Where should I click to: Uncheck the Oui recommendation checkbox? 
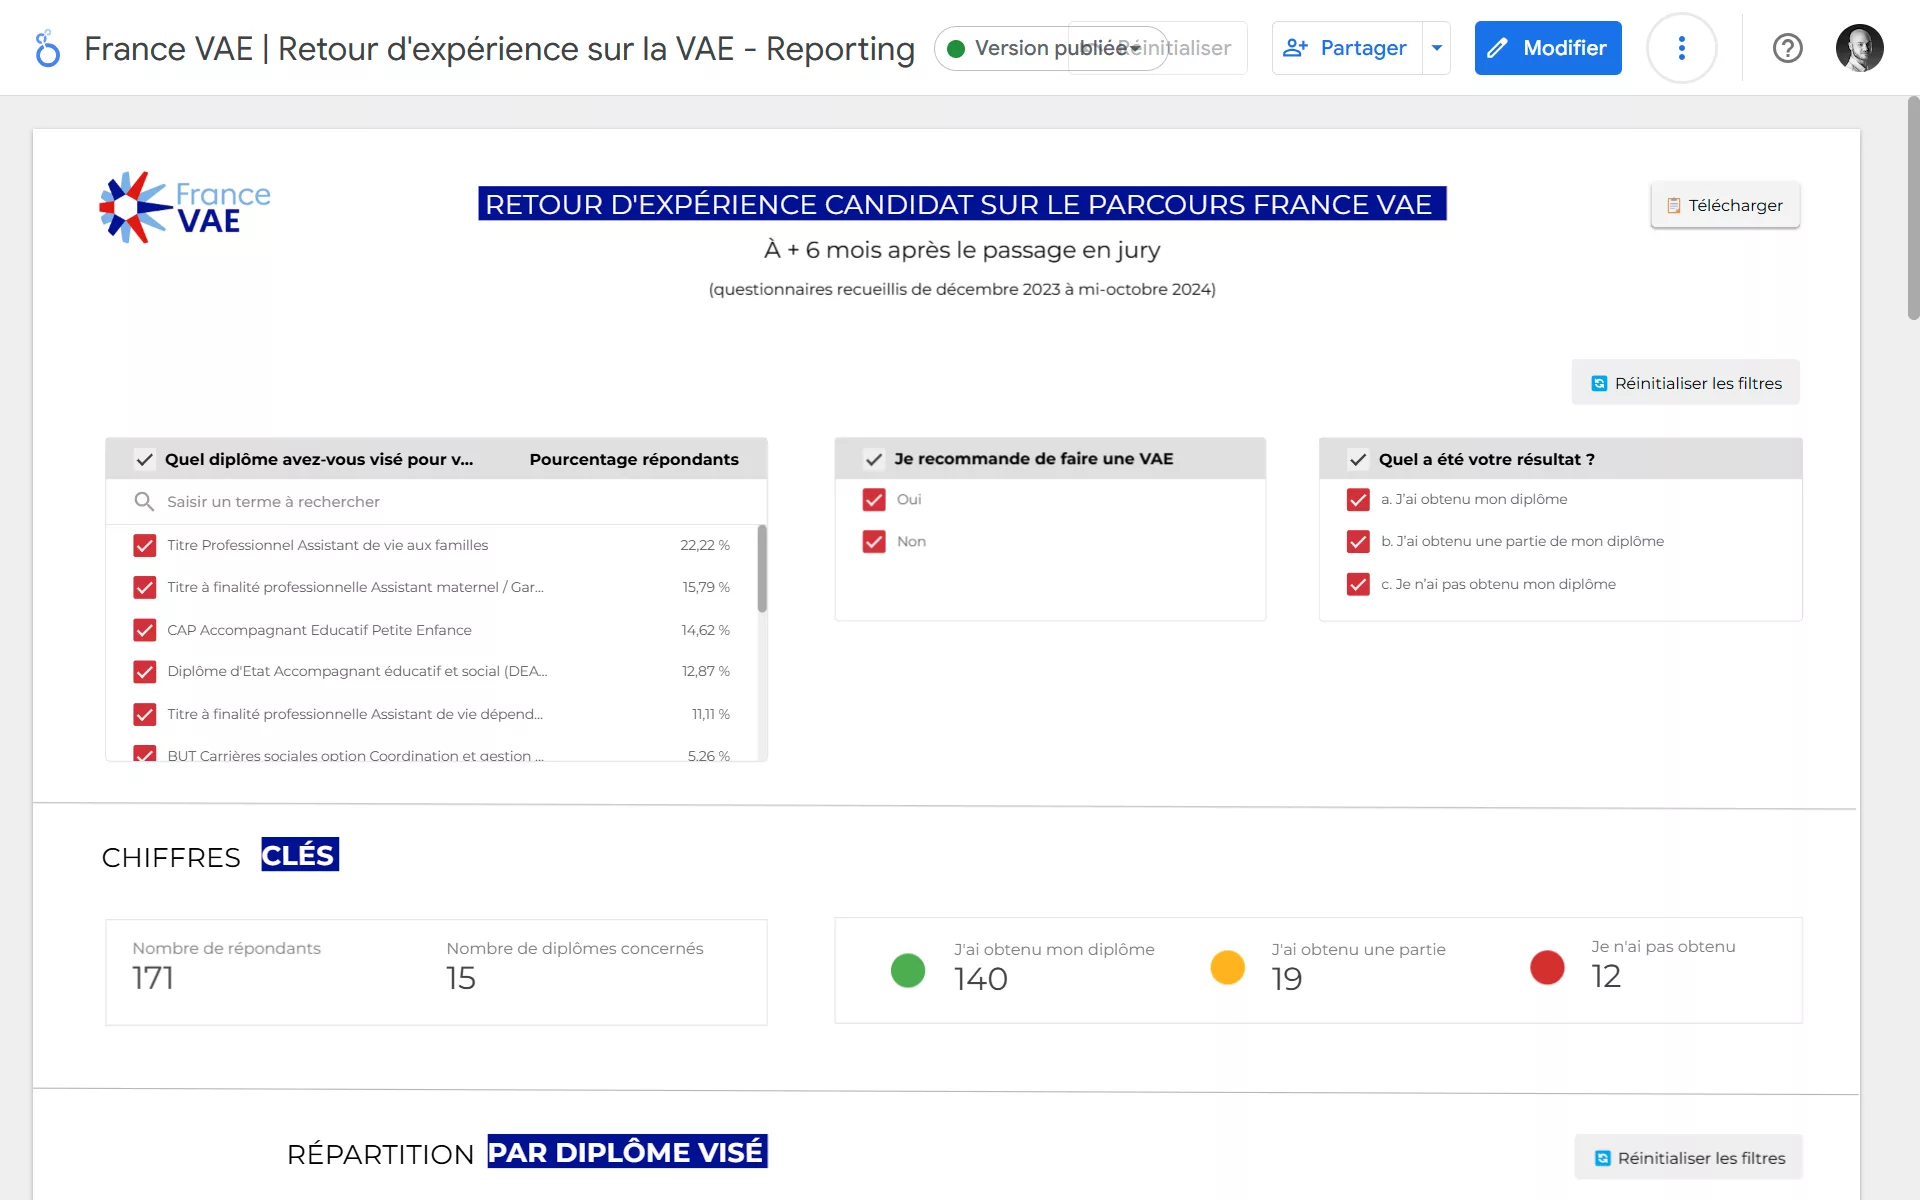click(x=874, y=499)
